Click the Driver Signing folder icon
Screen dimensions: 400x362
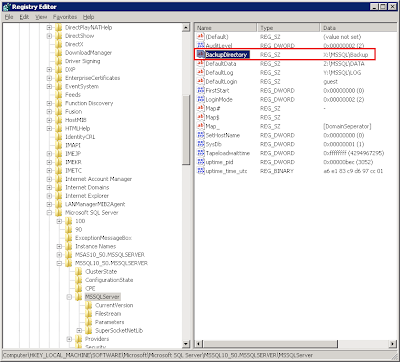59,61
